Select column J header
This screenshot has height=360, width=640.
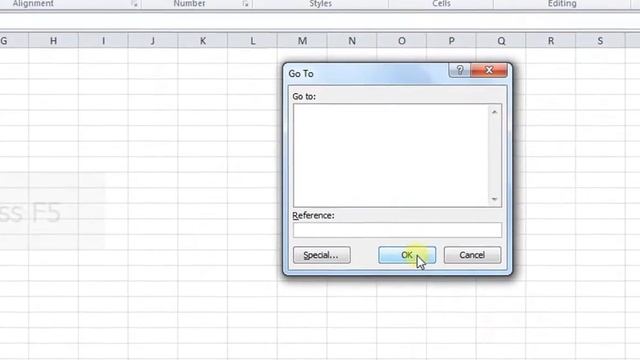(153, 41)
